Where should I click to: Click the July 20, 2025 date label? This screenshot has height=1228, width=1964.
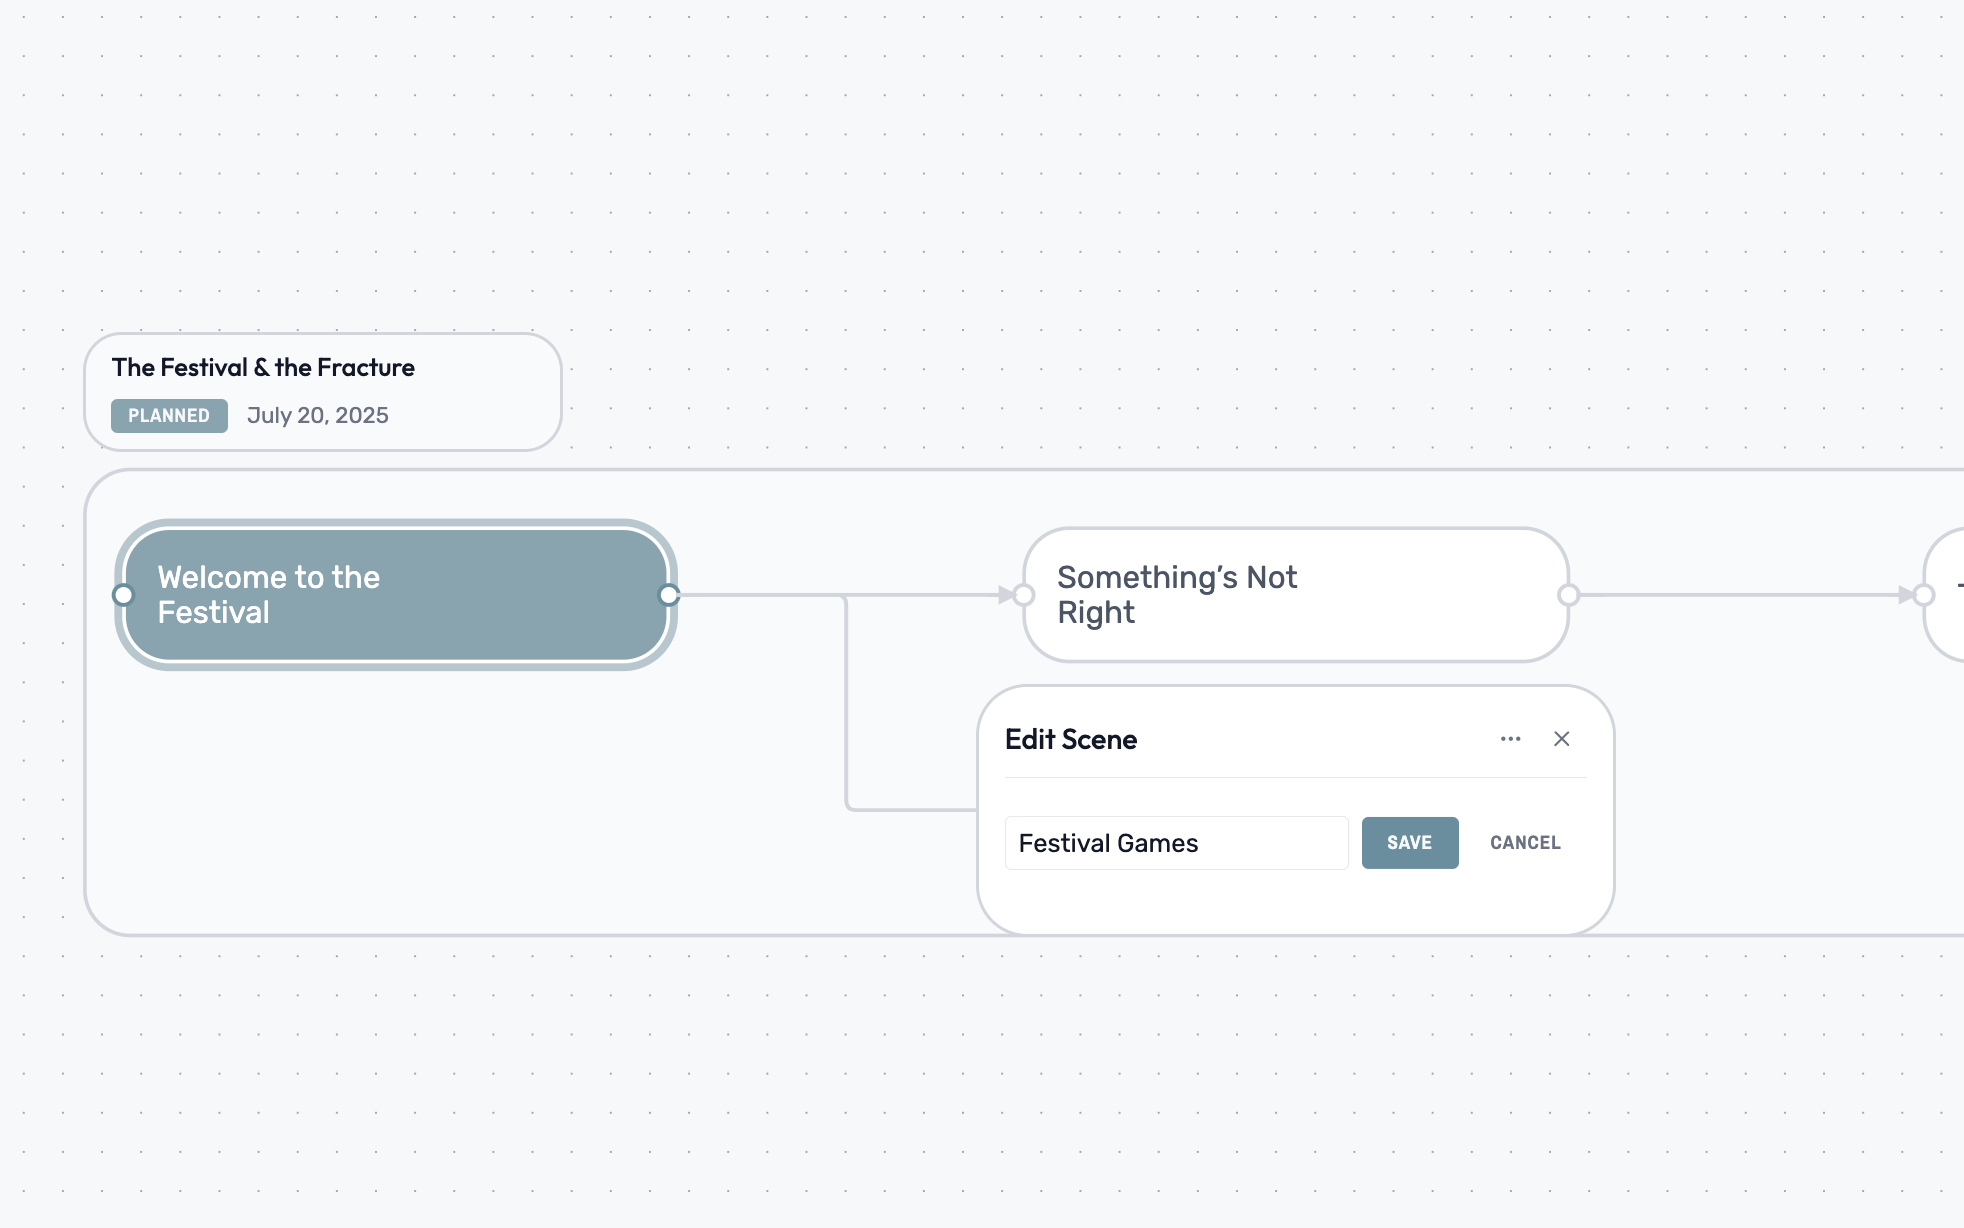[x=318, y=415]
